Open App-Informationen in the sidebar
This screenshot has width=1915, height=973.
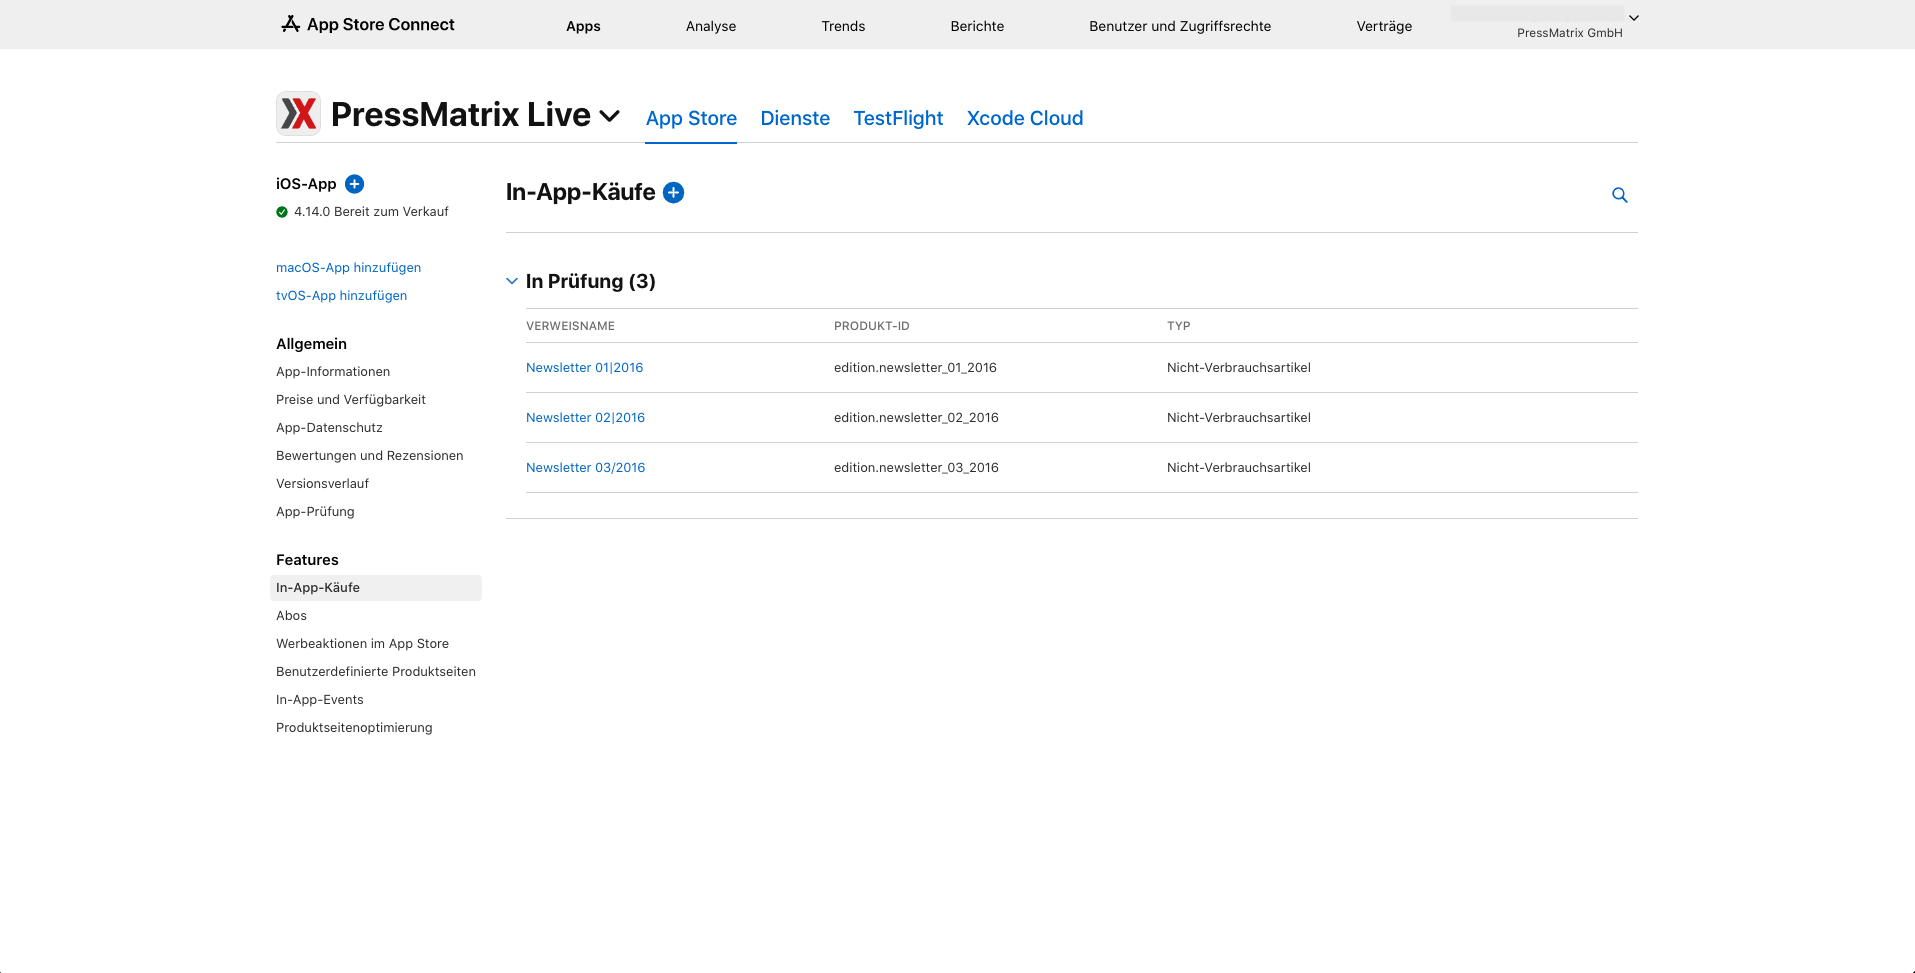point(333,372)
